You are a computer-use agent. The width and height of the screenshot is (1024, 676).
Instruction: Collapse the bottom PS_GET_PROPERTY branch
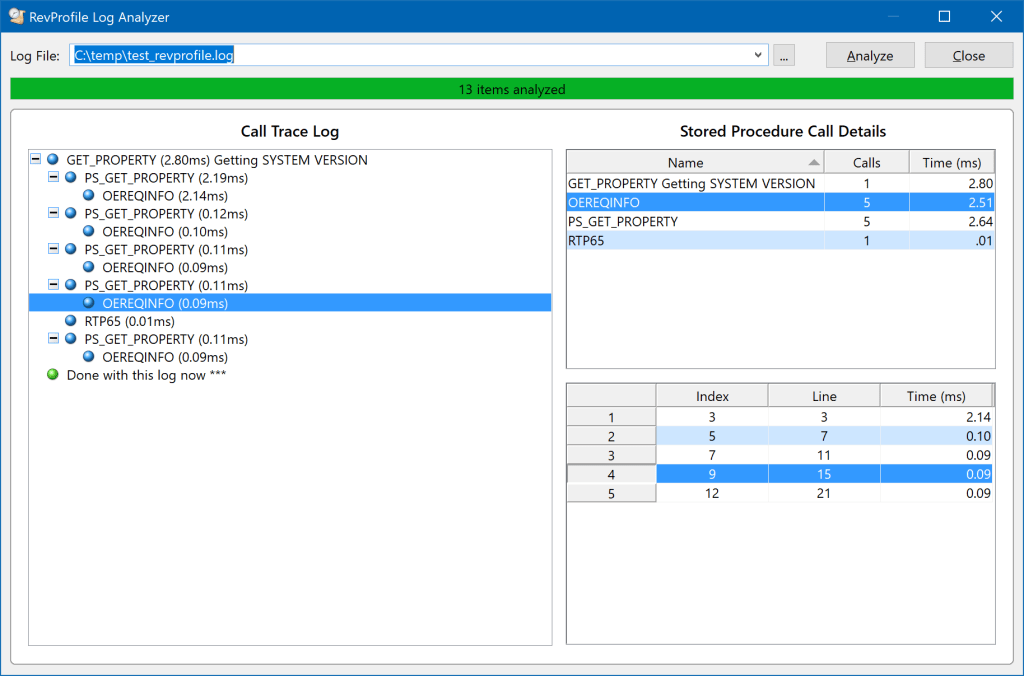click(53, 338)
